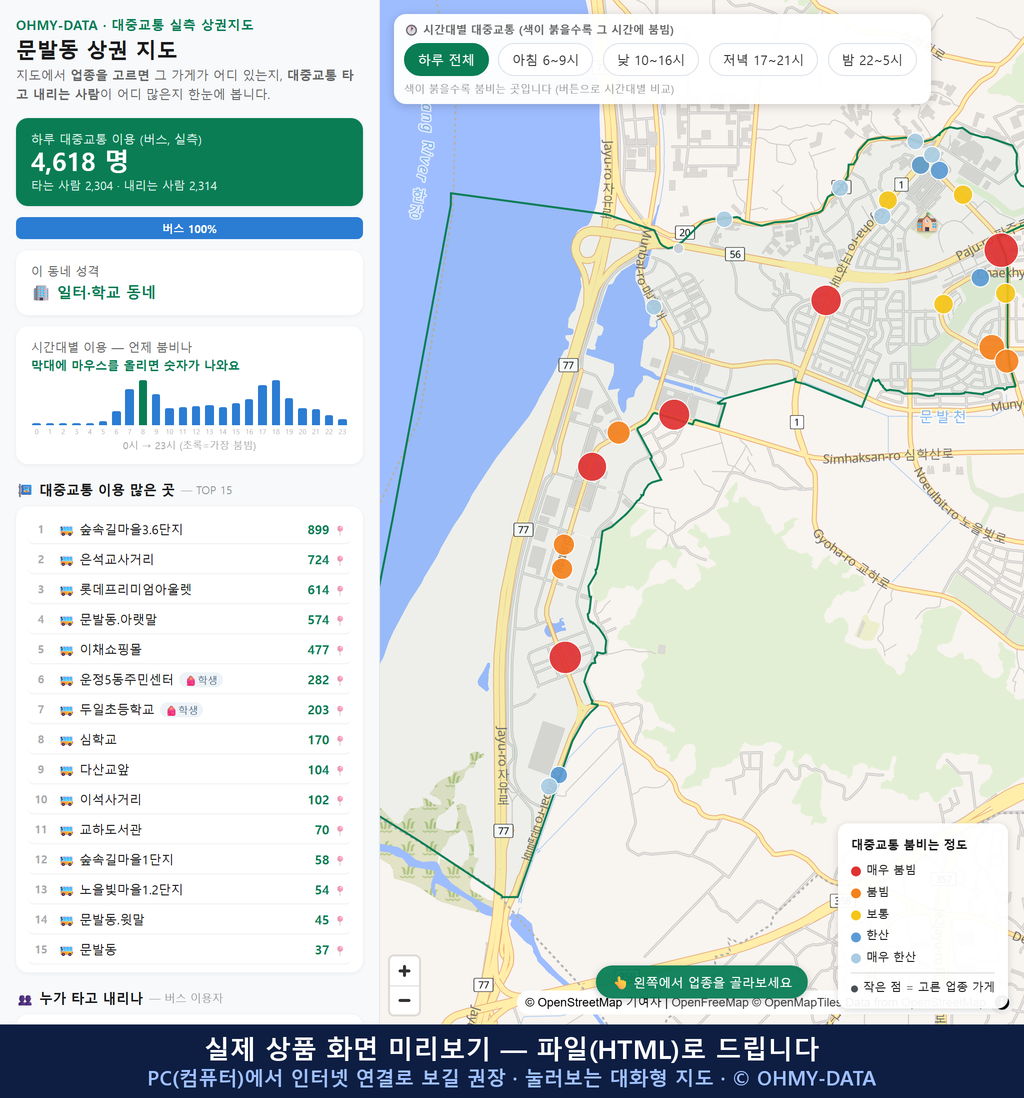Click the pin icon in the 교하도서관 row
1024x1098 pixels.
pos(340,830)
